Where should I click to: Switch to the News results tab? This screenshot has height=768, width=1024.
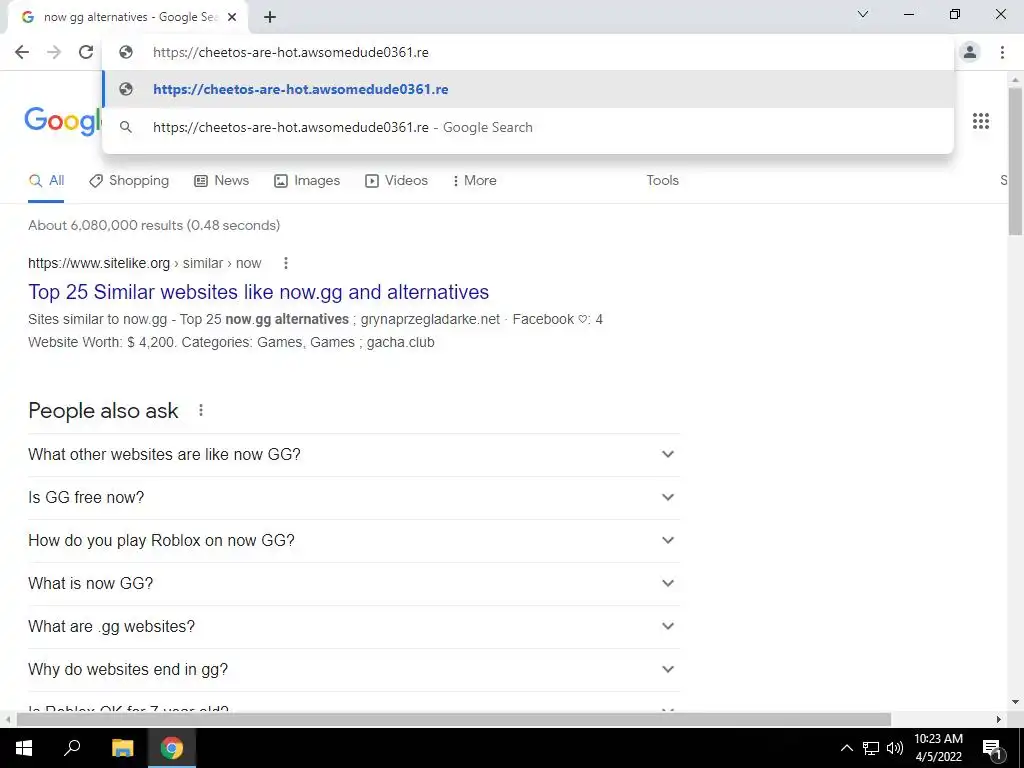point(221,181)
